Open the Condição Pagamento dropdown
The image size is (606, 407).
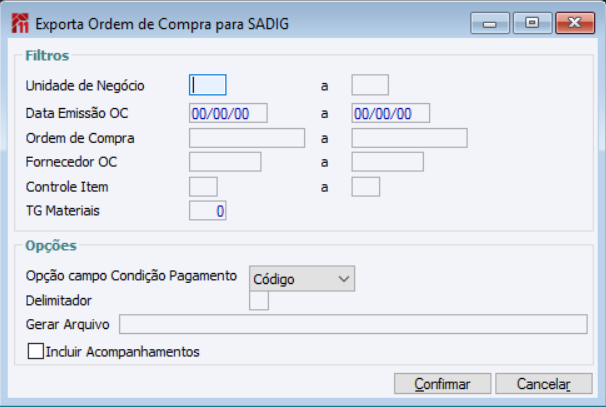302,278
